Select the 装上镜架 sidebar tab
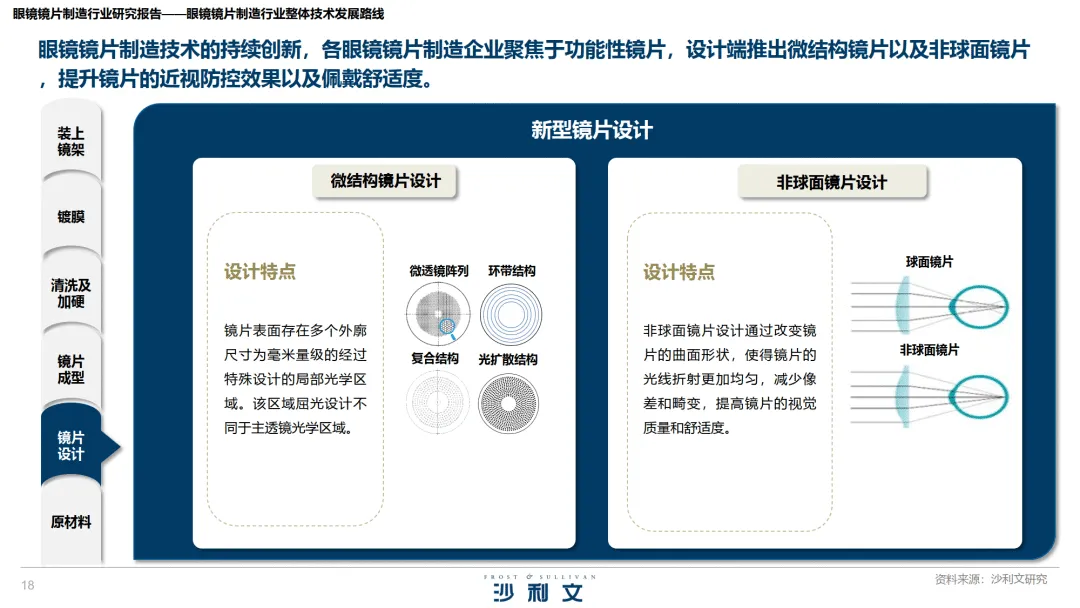The image size is (1080, 608). 71,141
